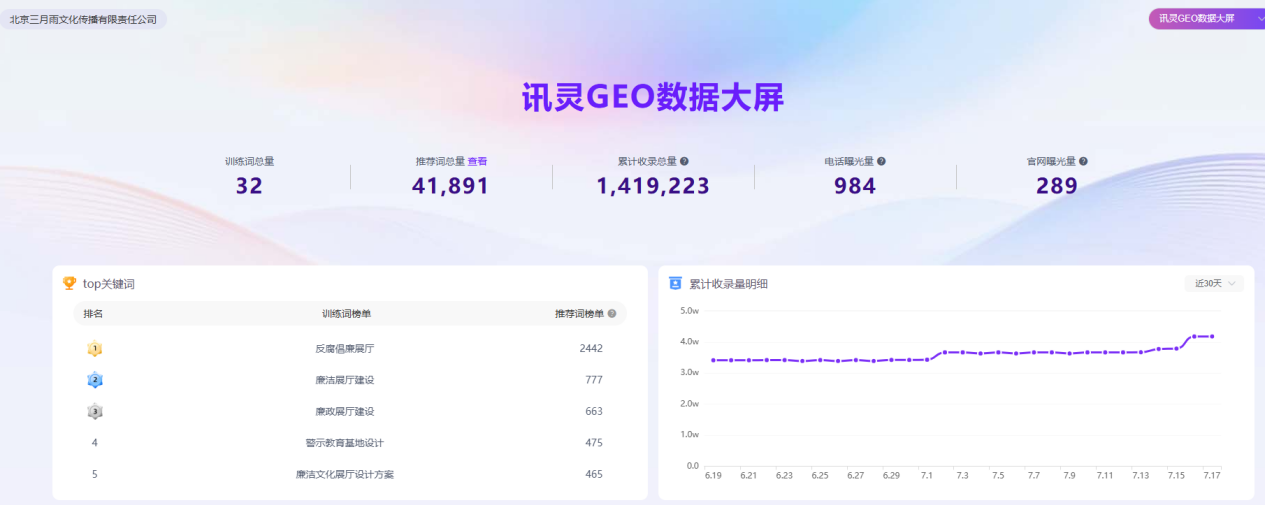Click the help icon next to 电话曝光量

click(881, 161)
